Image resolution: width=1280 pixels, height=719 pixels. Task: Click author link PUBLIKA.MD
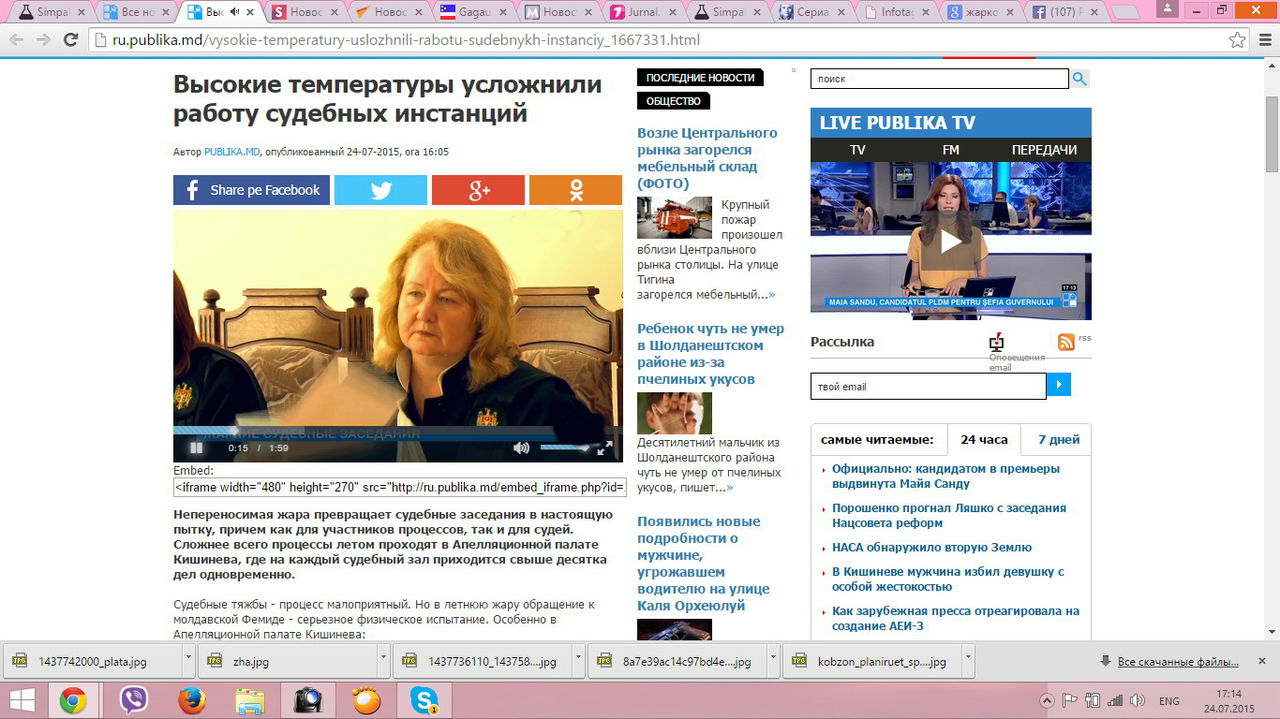[x=232, y=152]
